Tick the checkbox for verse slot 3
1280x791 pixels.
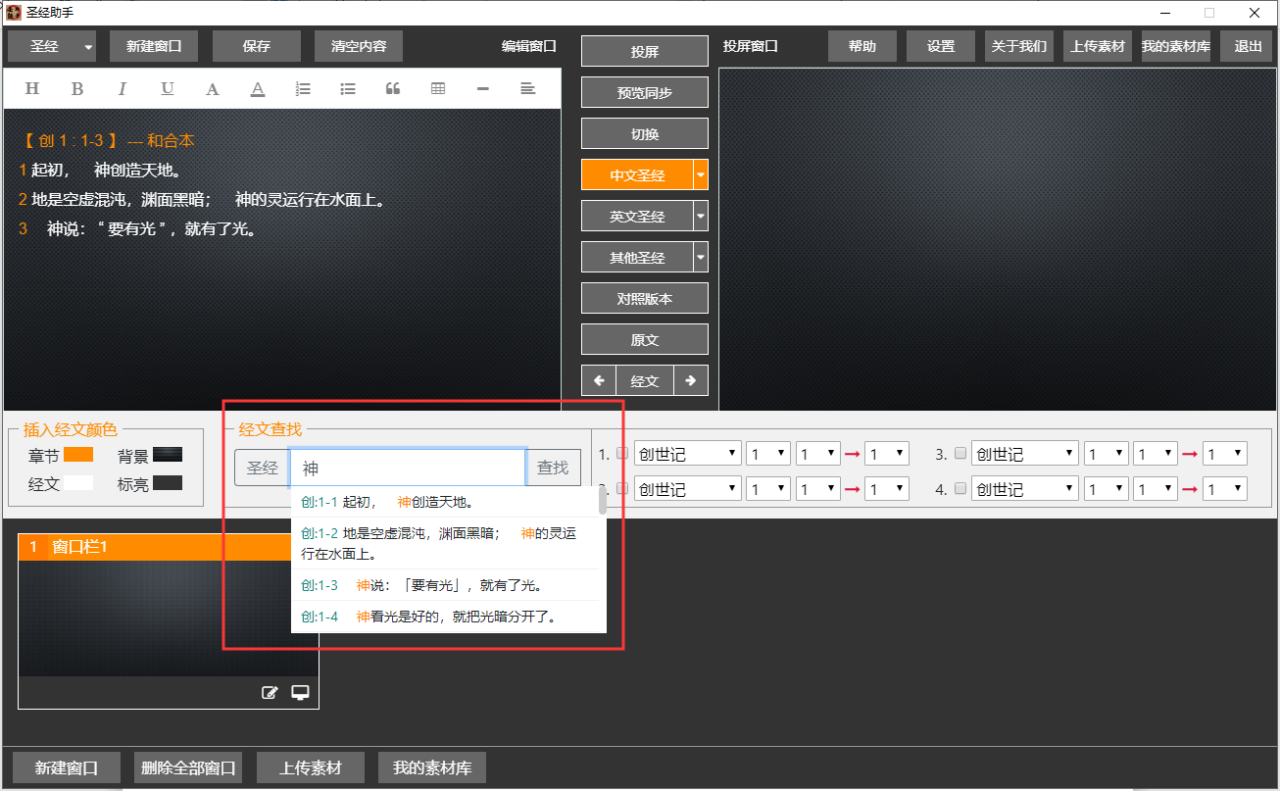[960, 453]
